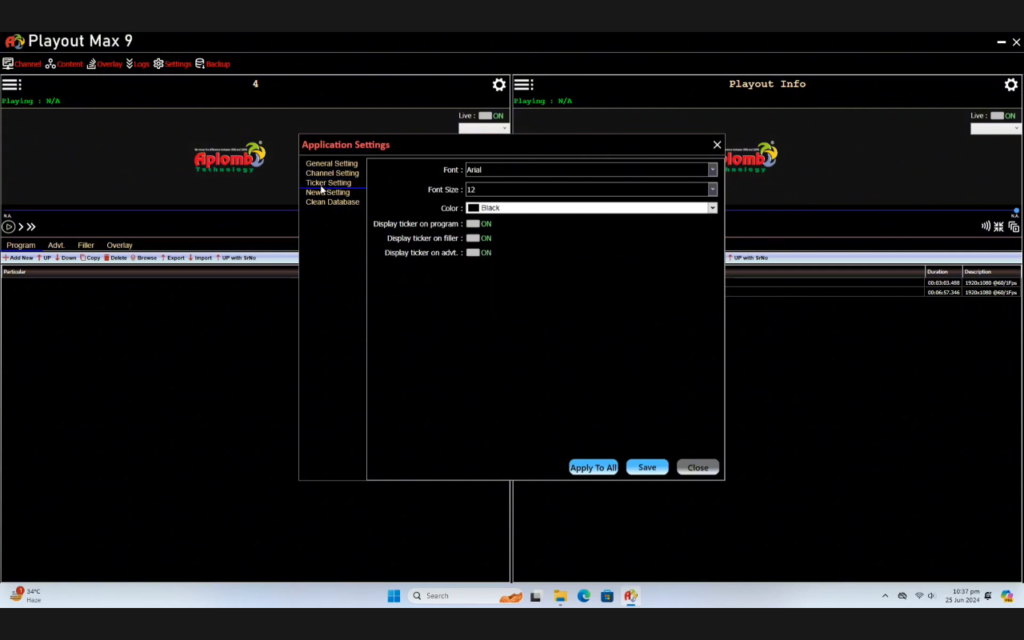This screenshot has width=1024, height=640.
Task: Click the shrink arrows icon in Playout Info
Action: click(999, 227)
